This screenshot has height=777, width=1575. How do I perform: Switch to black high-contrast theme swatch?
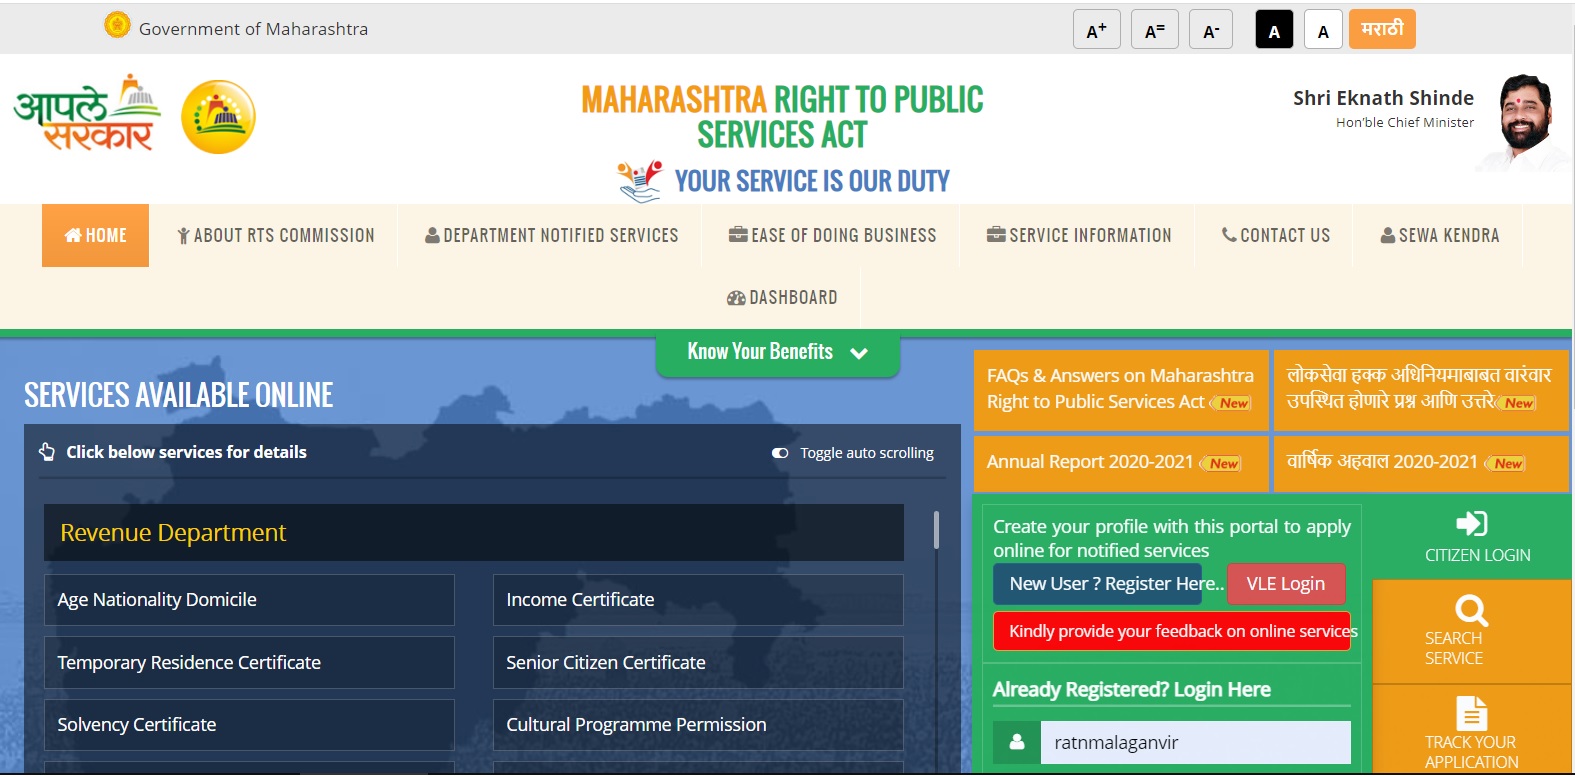point(1274,30)
